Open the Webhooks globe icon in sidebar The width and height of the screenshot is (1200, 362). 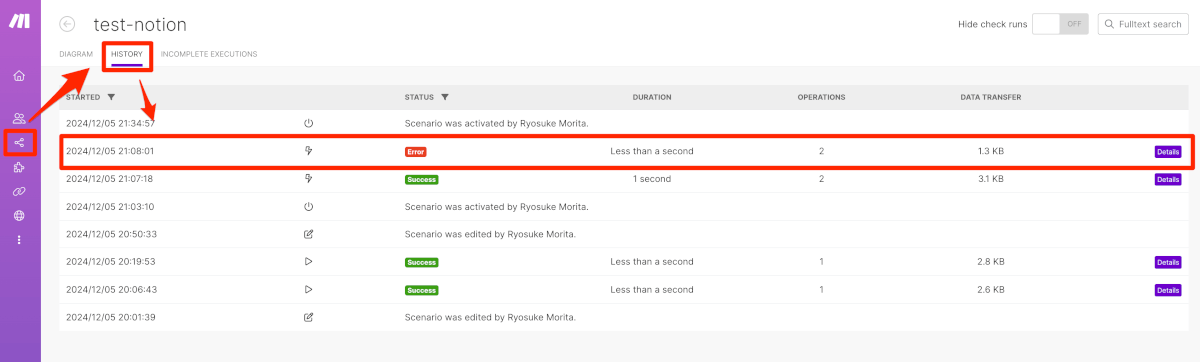click(x=19, y=215)
